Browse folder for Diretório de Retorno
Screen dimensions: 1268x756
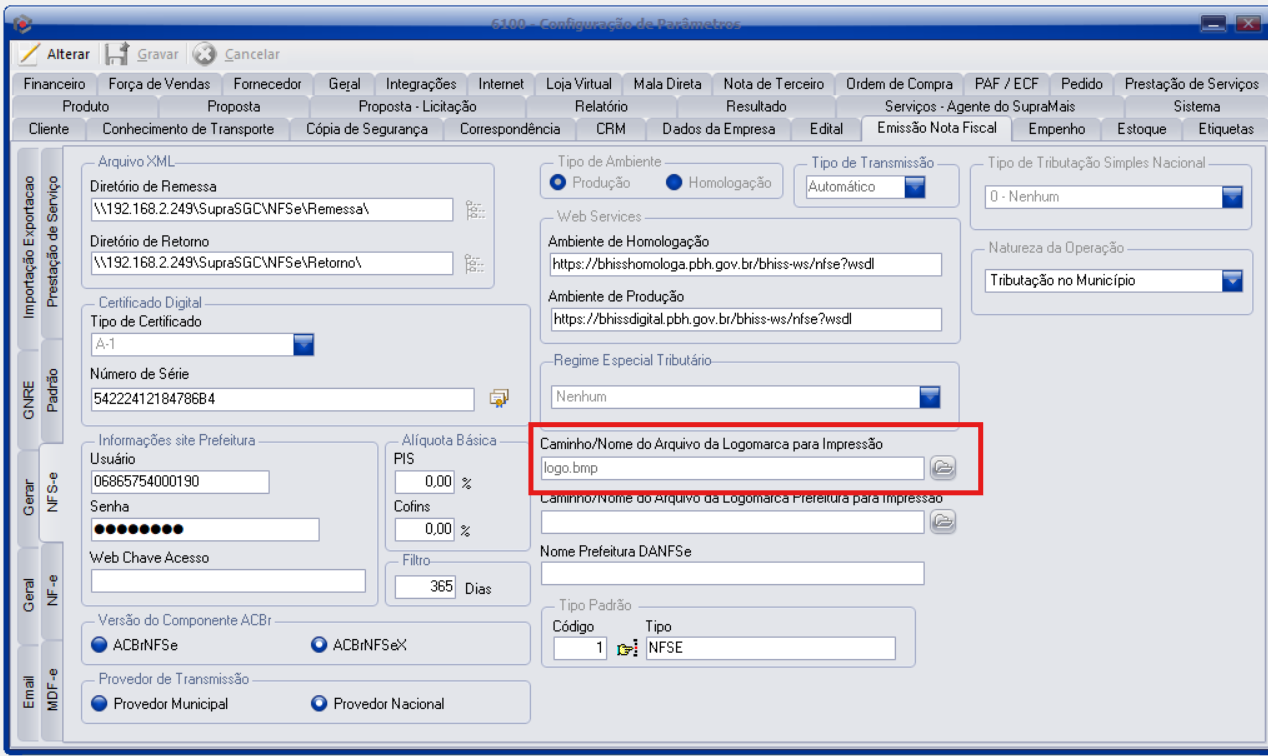[x=474, y=263]
